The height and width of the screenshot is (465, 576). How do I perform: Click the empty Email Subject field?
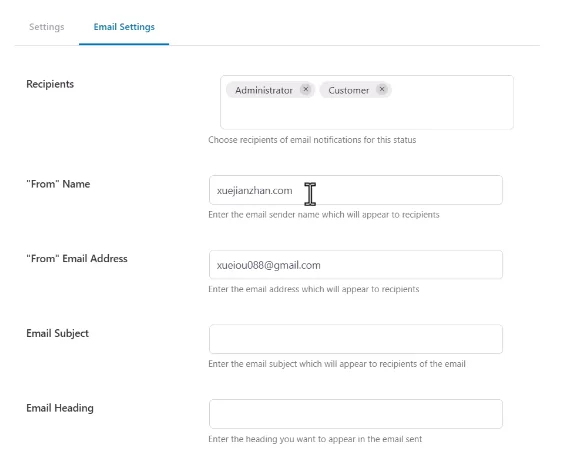[356, 339]
